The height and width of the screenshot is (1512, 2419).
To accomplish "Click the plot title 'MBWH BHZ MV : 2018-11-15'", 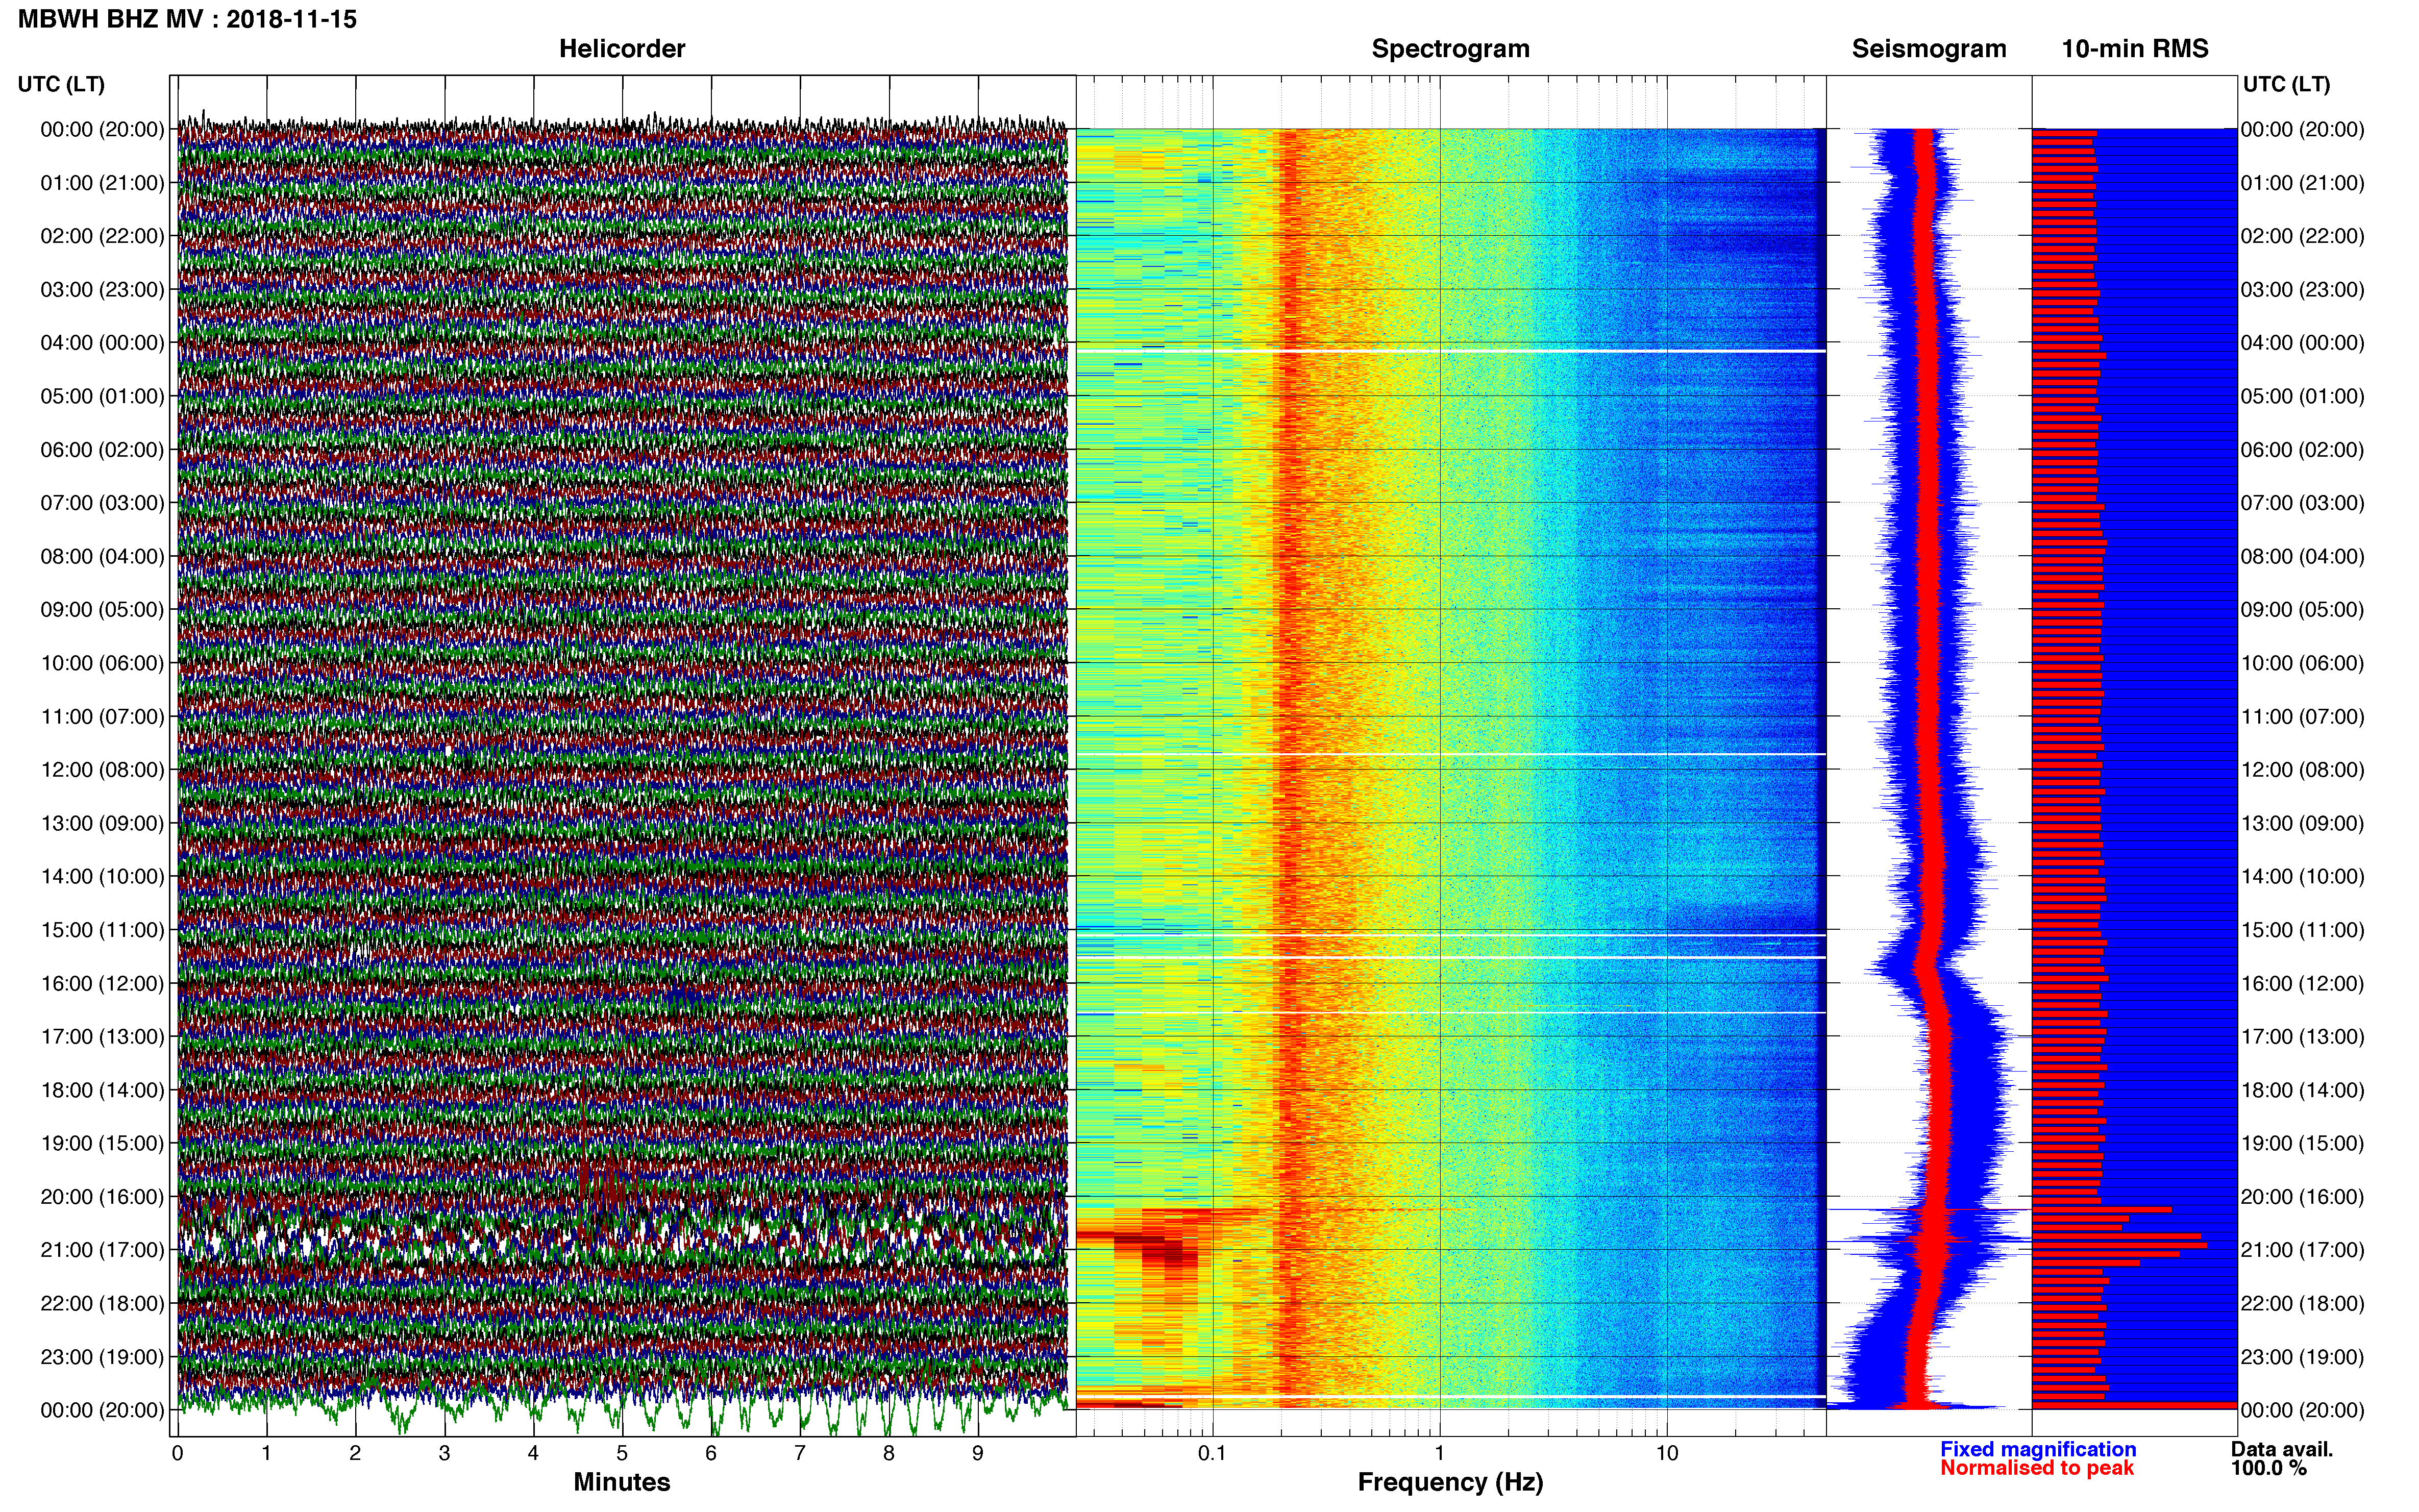I will click(x=187, y=19).
